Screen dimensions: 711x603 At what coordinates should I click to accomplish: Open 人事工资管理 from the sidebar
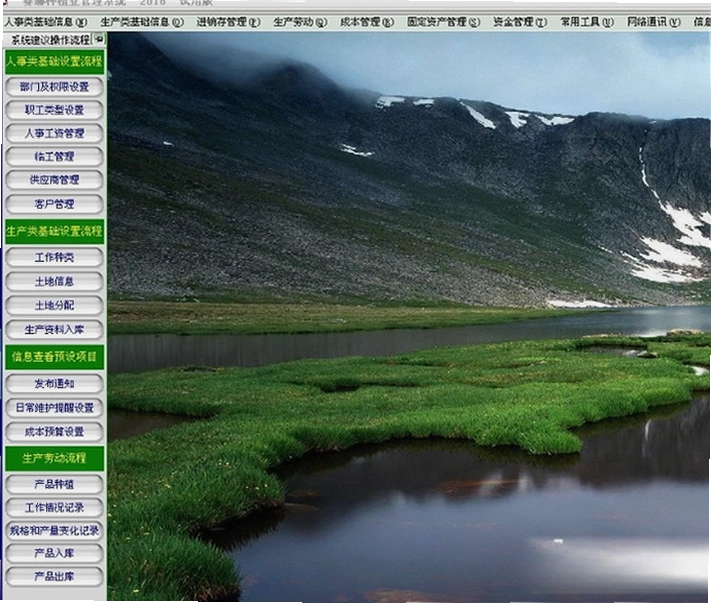(54, 133)
